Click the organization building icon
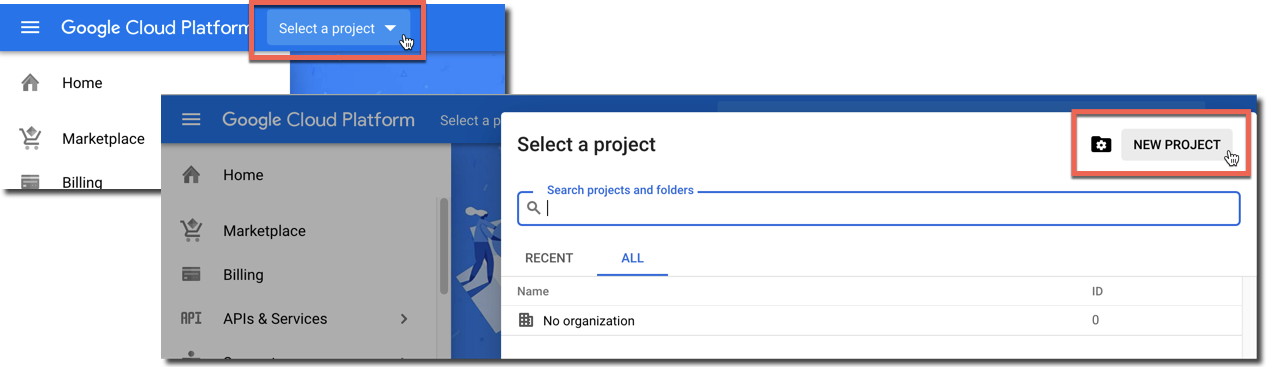1278x367 pixels. pos(527,320)
